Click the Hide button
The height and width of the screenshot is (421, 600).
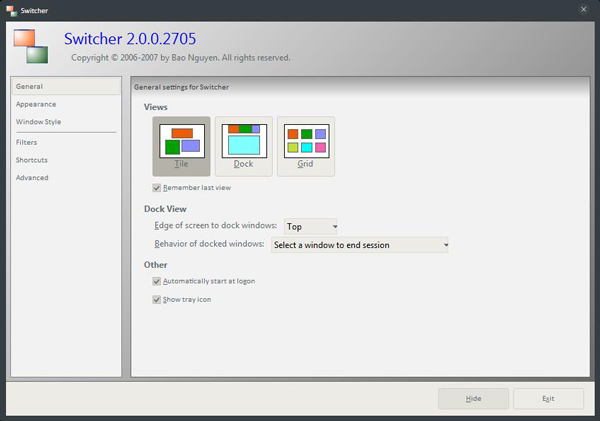pyautogui.click(x=473, y=399)
